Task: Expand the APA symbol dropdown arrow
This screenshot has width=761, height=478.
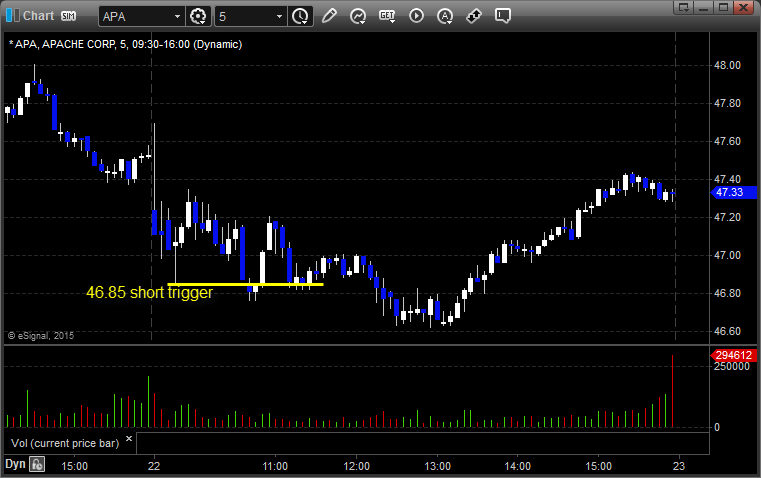Action: click(177, 16)
